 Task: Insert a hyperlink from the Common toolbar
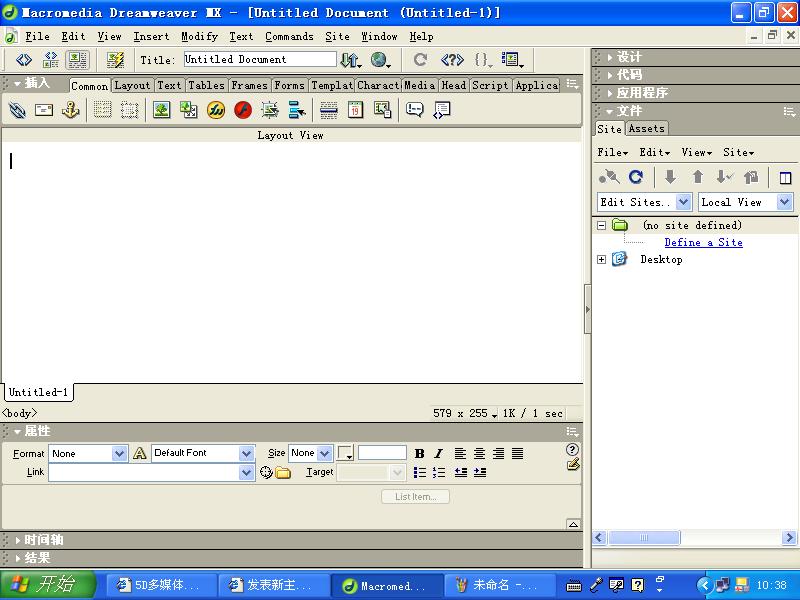[17, 110]
